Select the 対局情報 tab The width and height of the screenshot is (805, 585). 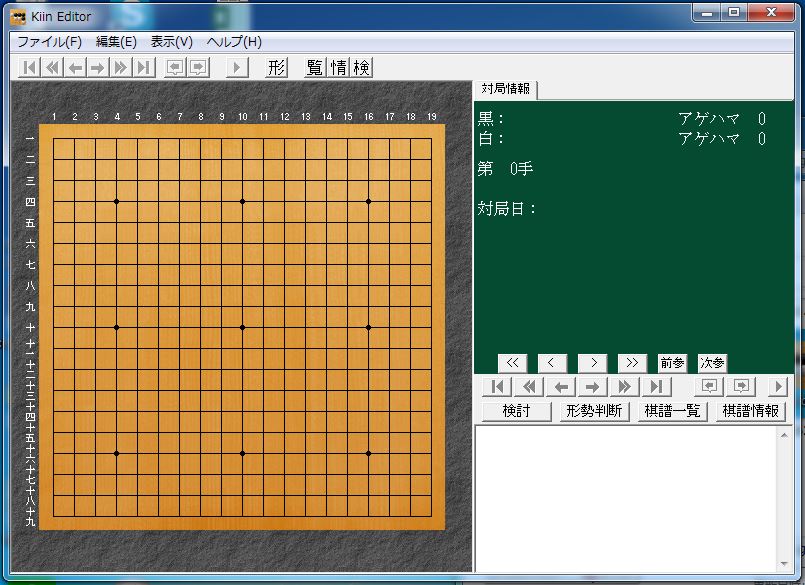click(x=506, y=89)
